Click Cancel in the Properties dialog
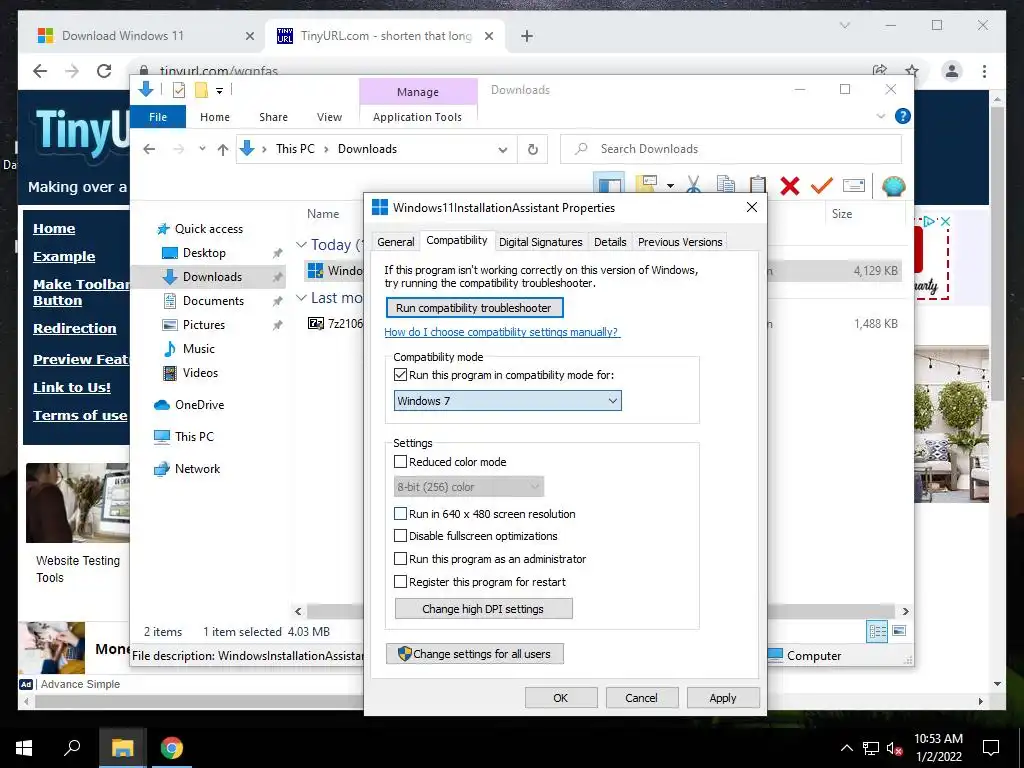This screenshot has height=768, width=1024. (x=642, y=697)
